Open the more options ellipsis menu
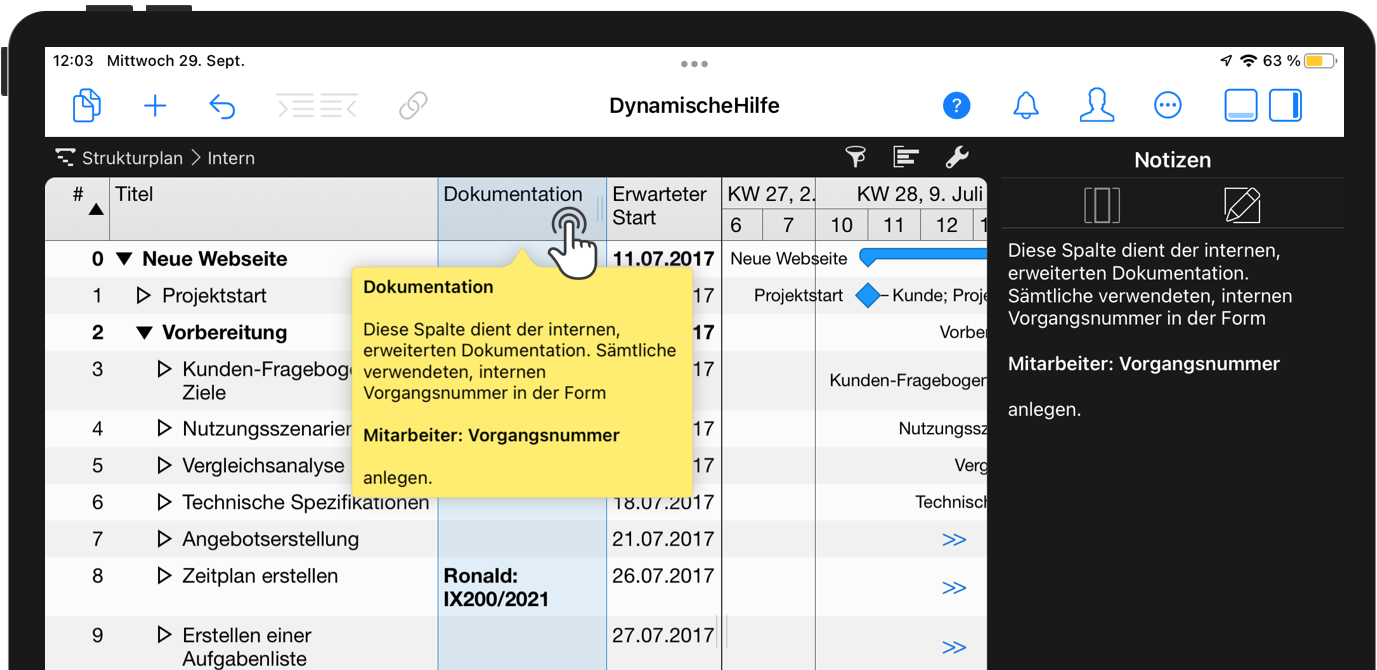Screen dimensions: 1377x670 coord(1167,105)
